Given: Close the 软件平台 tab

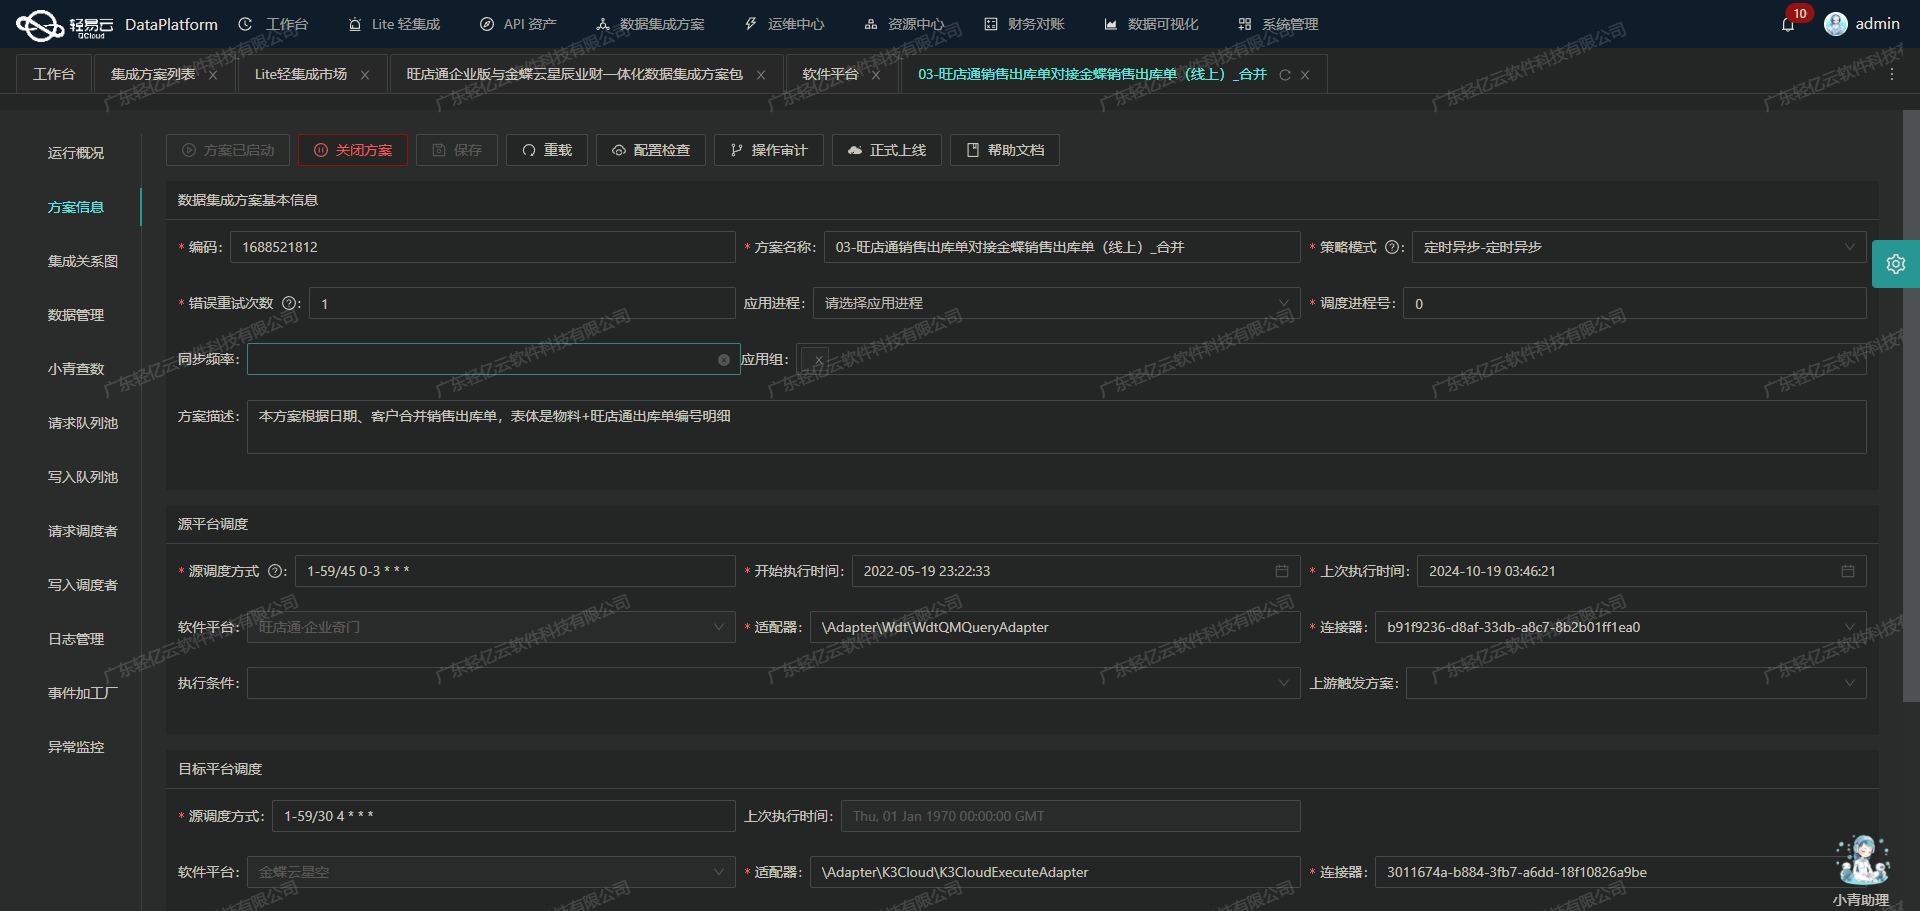Looking at the screenshot, I should (876, 75).
